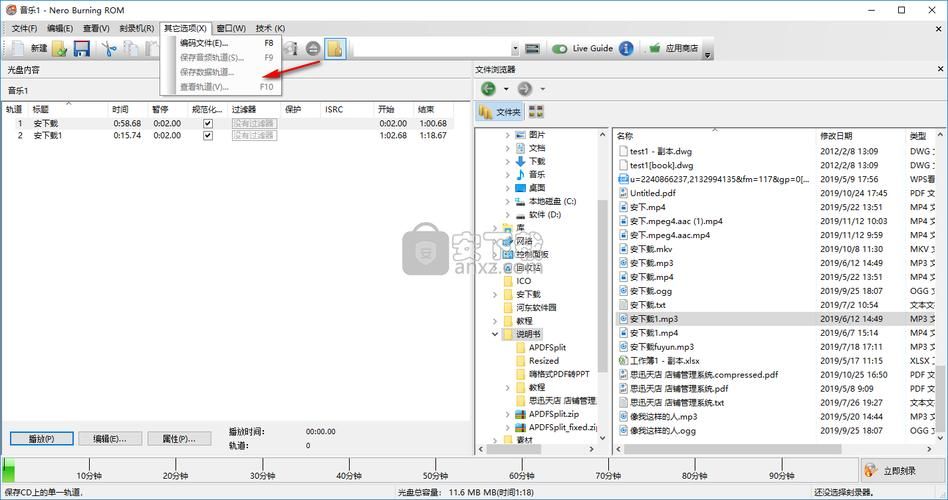Click the 没有过滤器 filter field for track 1

254,123
